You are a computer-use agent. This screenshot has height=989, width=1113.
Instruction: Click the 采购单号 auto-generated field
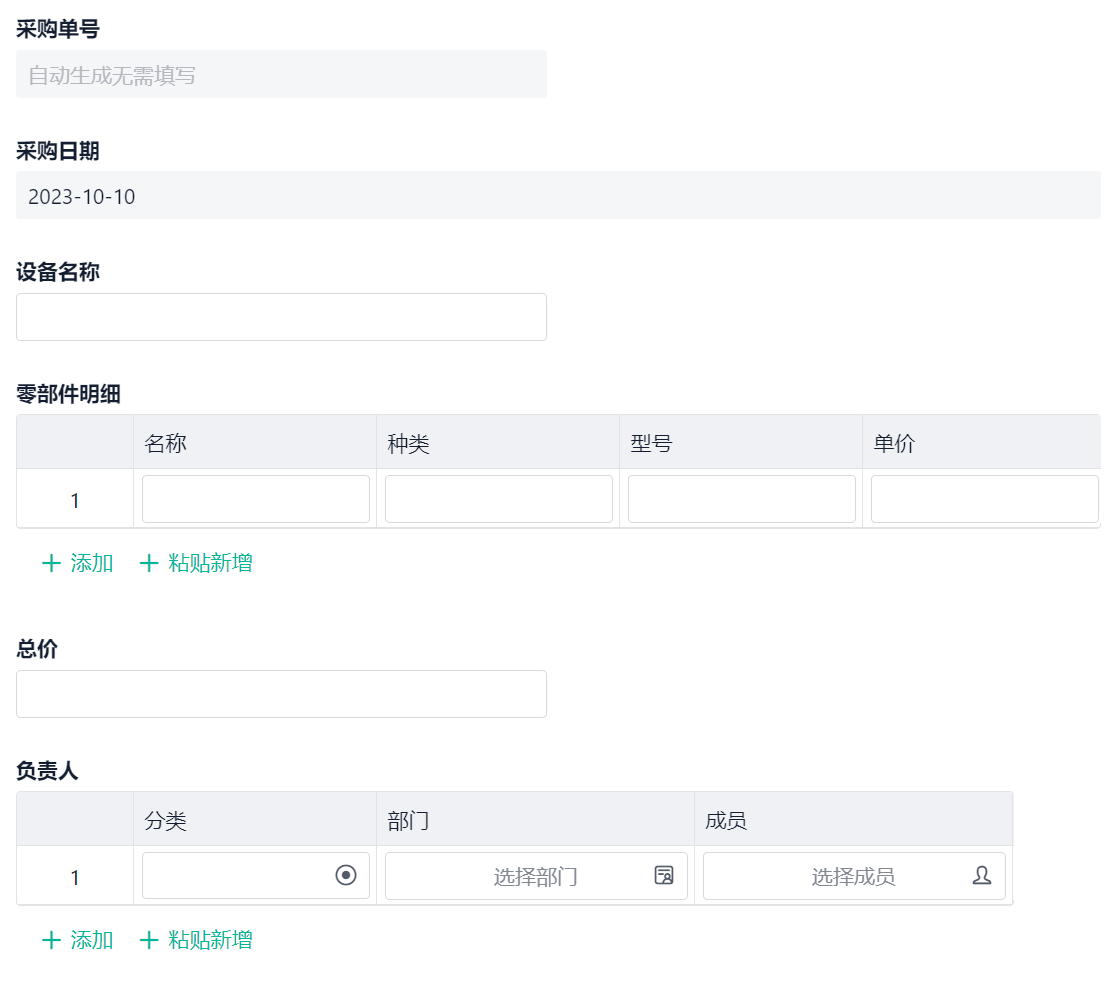[281, 74]
